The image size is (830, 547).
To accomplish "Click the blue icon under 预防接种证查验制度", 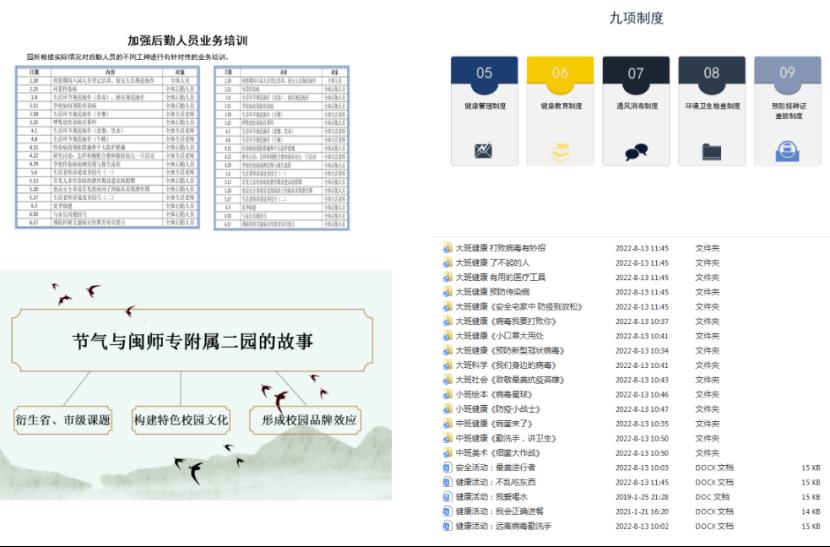I will pos(787,152).
